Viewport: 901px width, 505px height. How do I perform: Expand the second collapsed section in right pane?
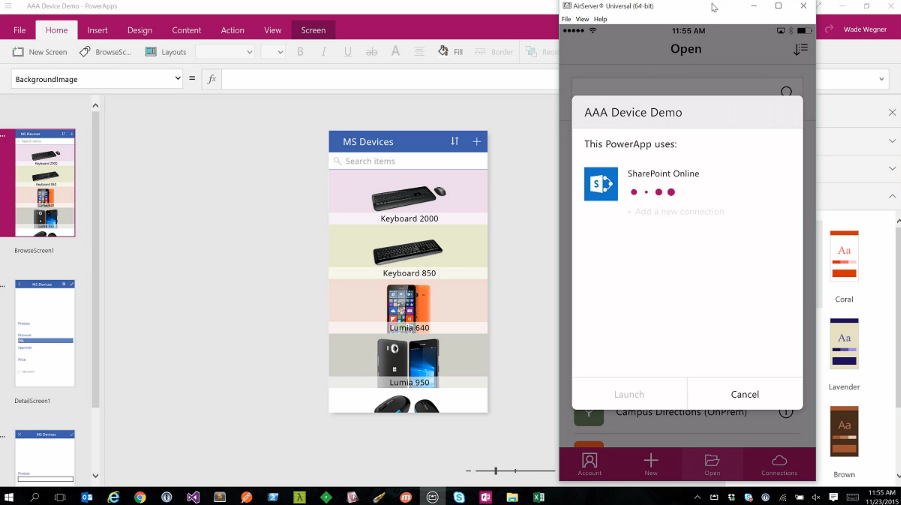892,168
